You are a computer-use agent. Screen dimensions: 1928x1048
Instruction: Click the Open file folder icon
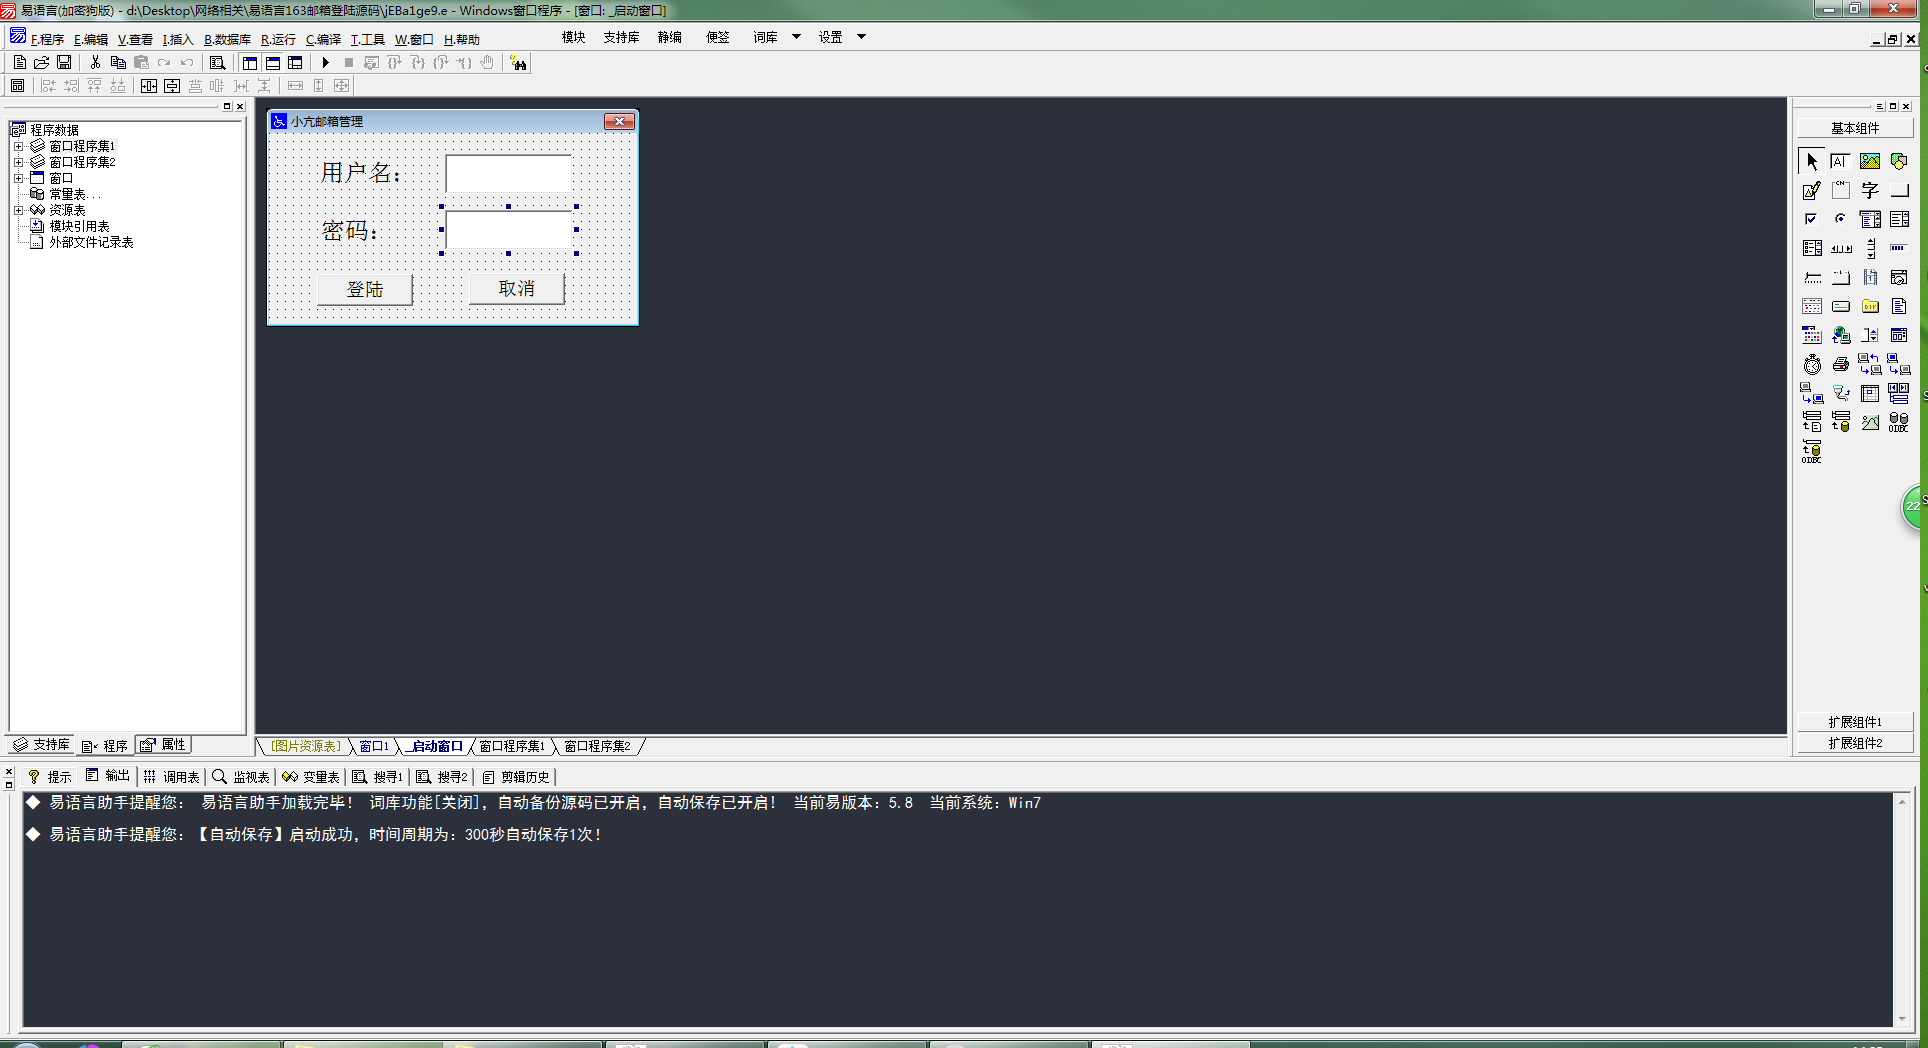tap(42, 63)
